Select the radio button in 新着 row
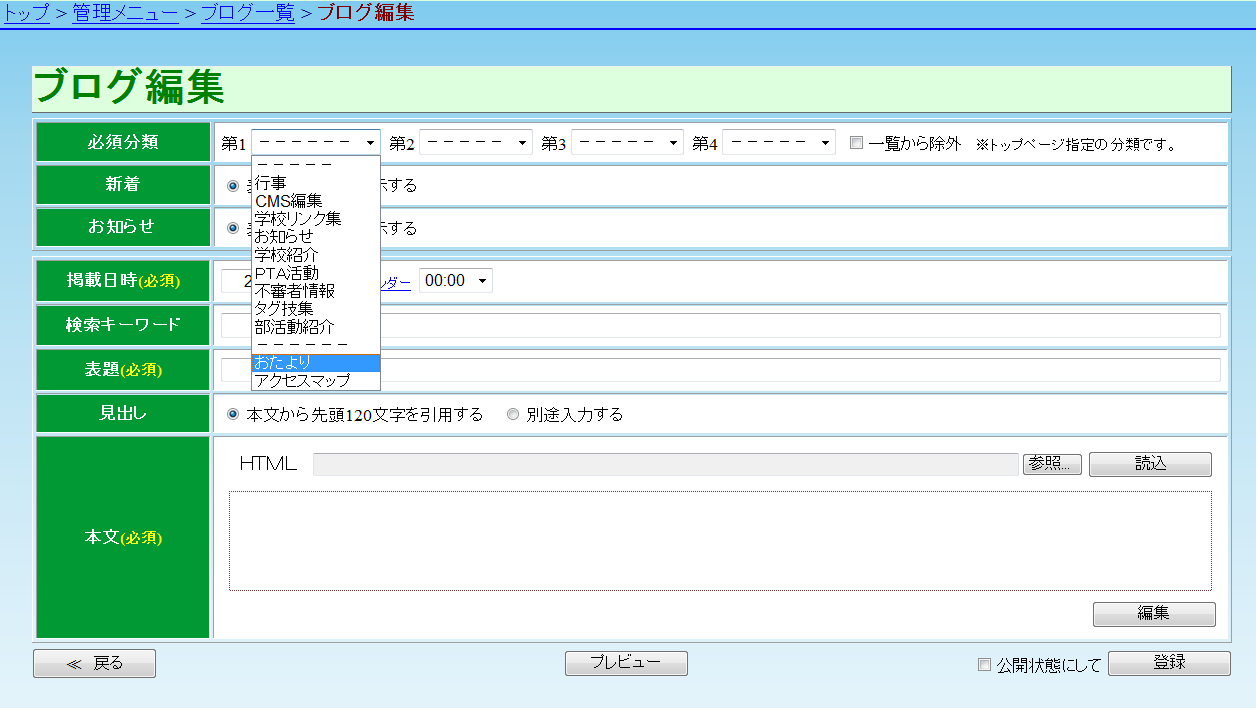 [233, 185]
